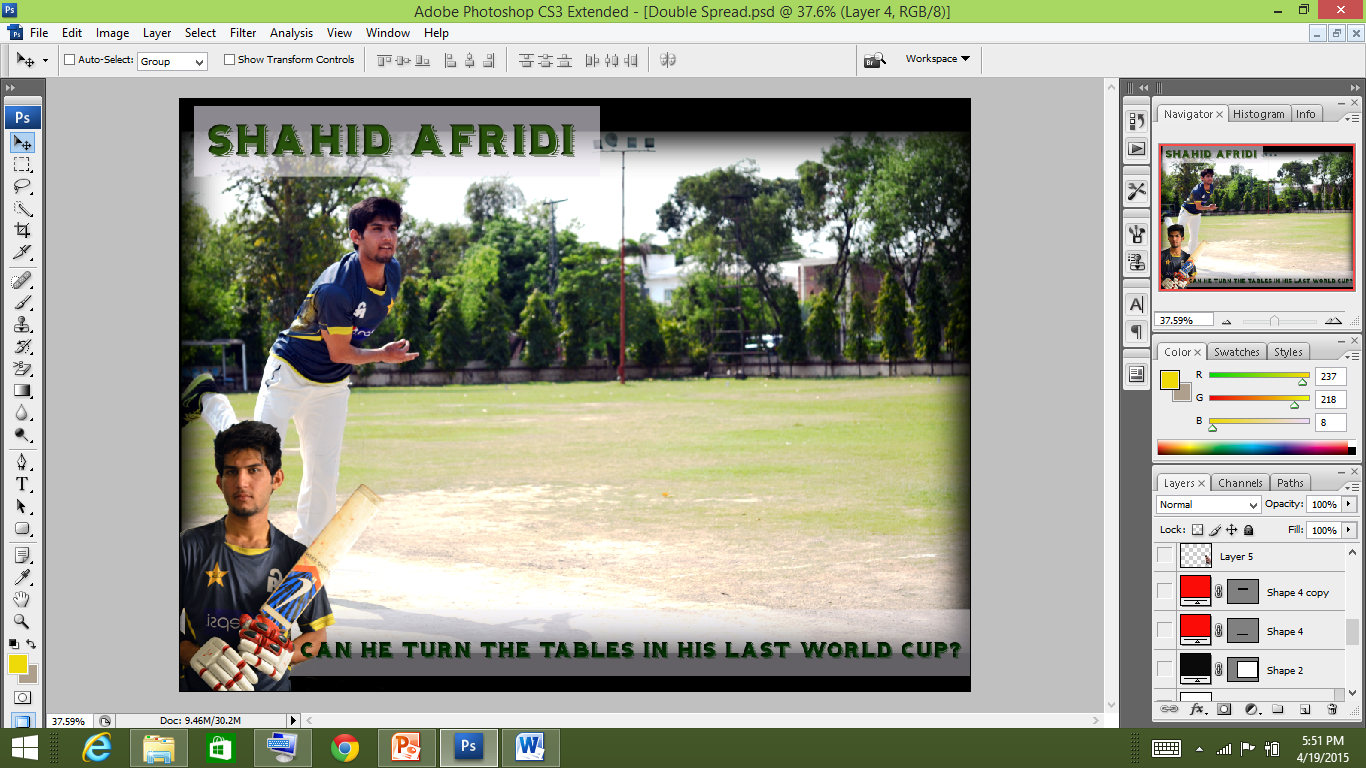Switch to the Histogram tab
This screenshot has height=768, width=1366.
click(x=1258, y=114)
